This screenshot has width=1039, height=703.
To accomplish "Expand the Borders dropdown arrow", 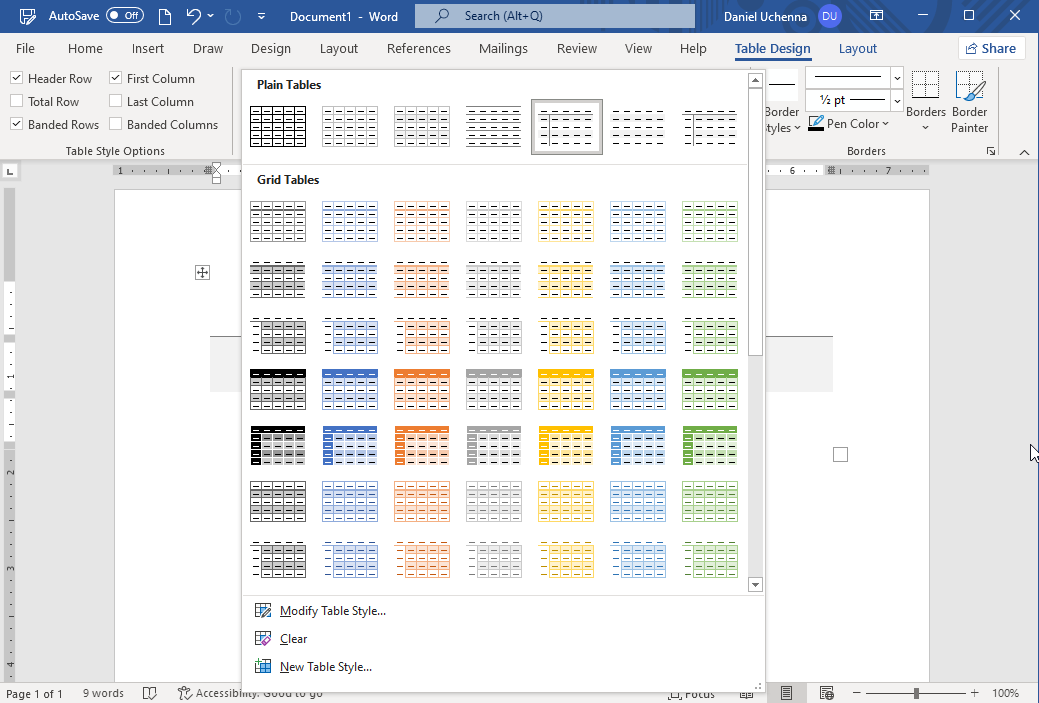I will coord(925,128).
